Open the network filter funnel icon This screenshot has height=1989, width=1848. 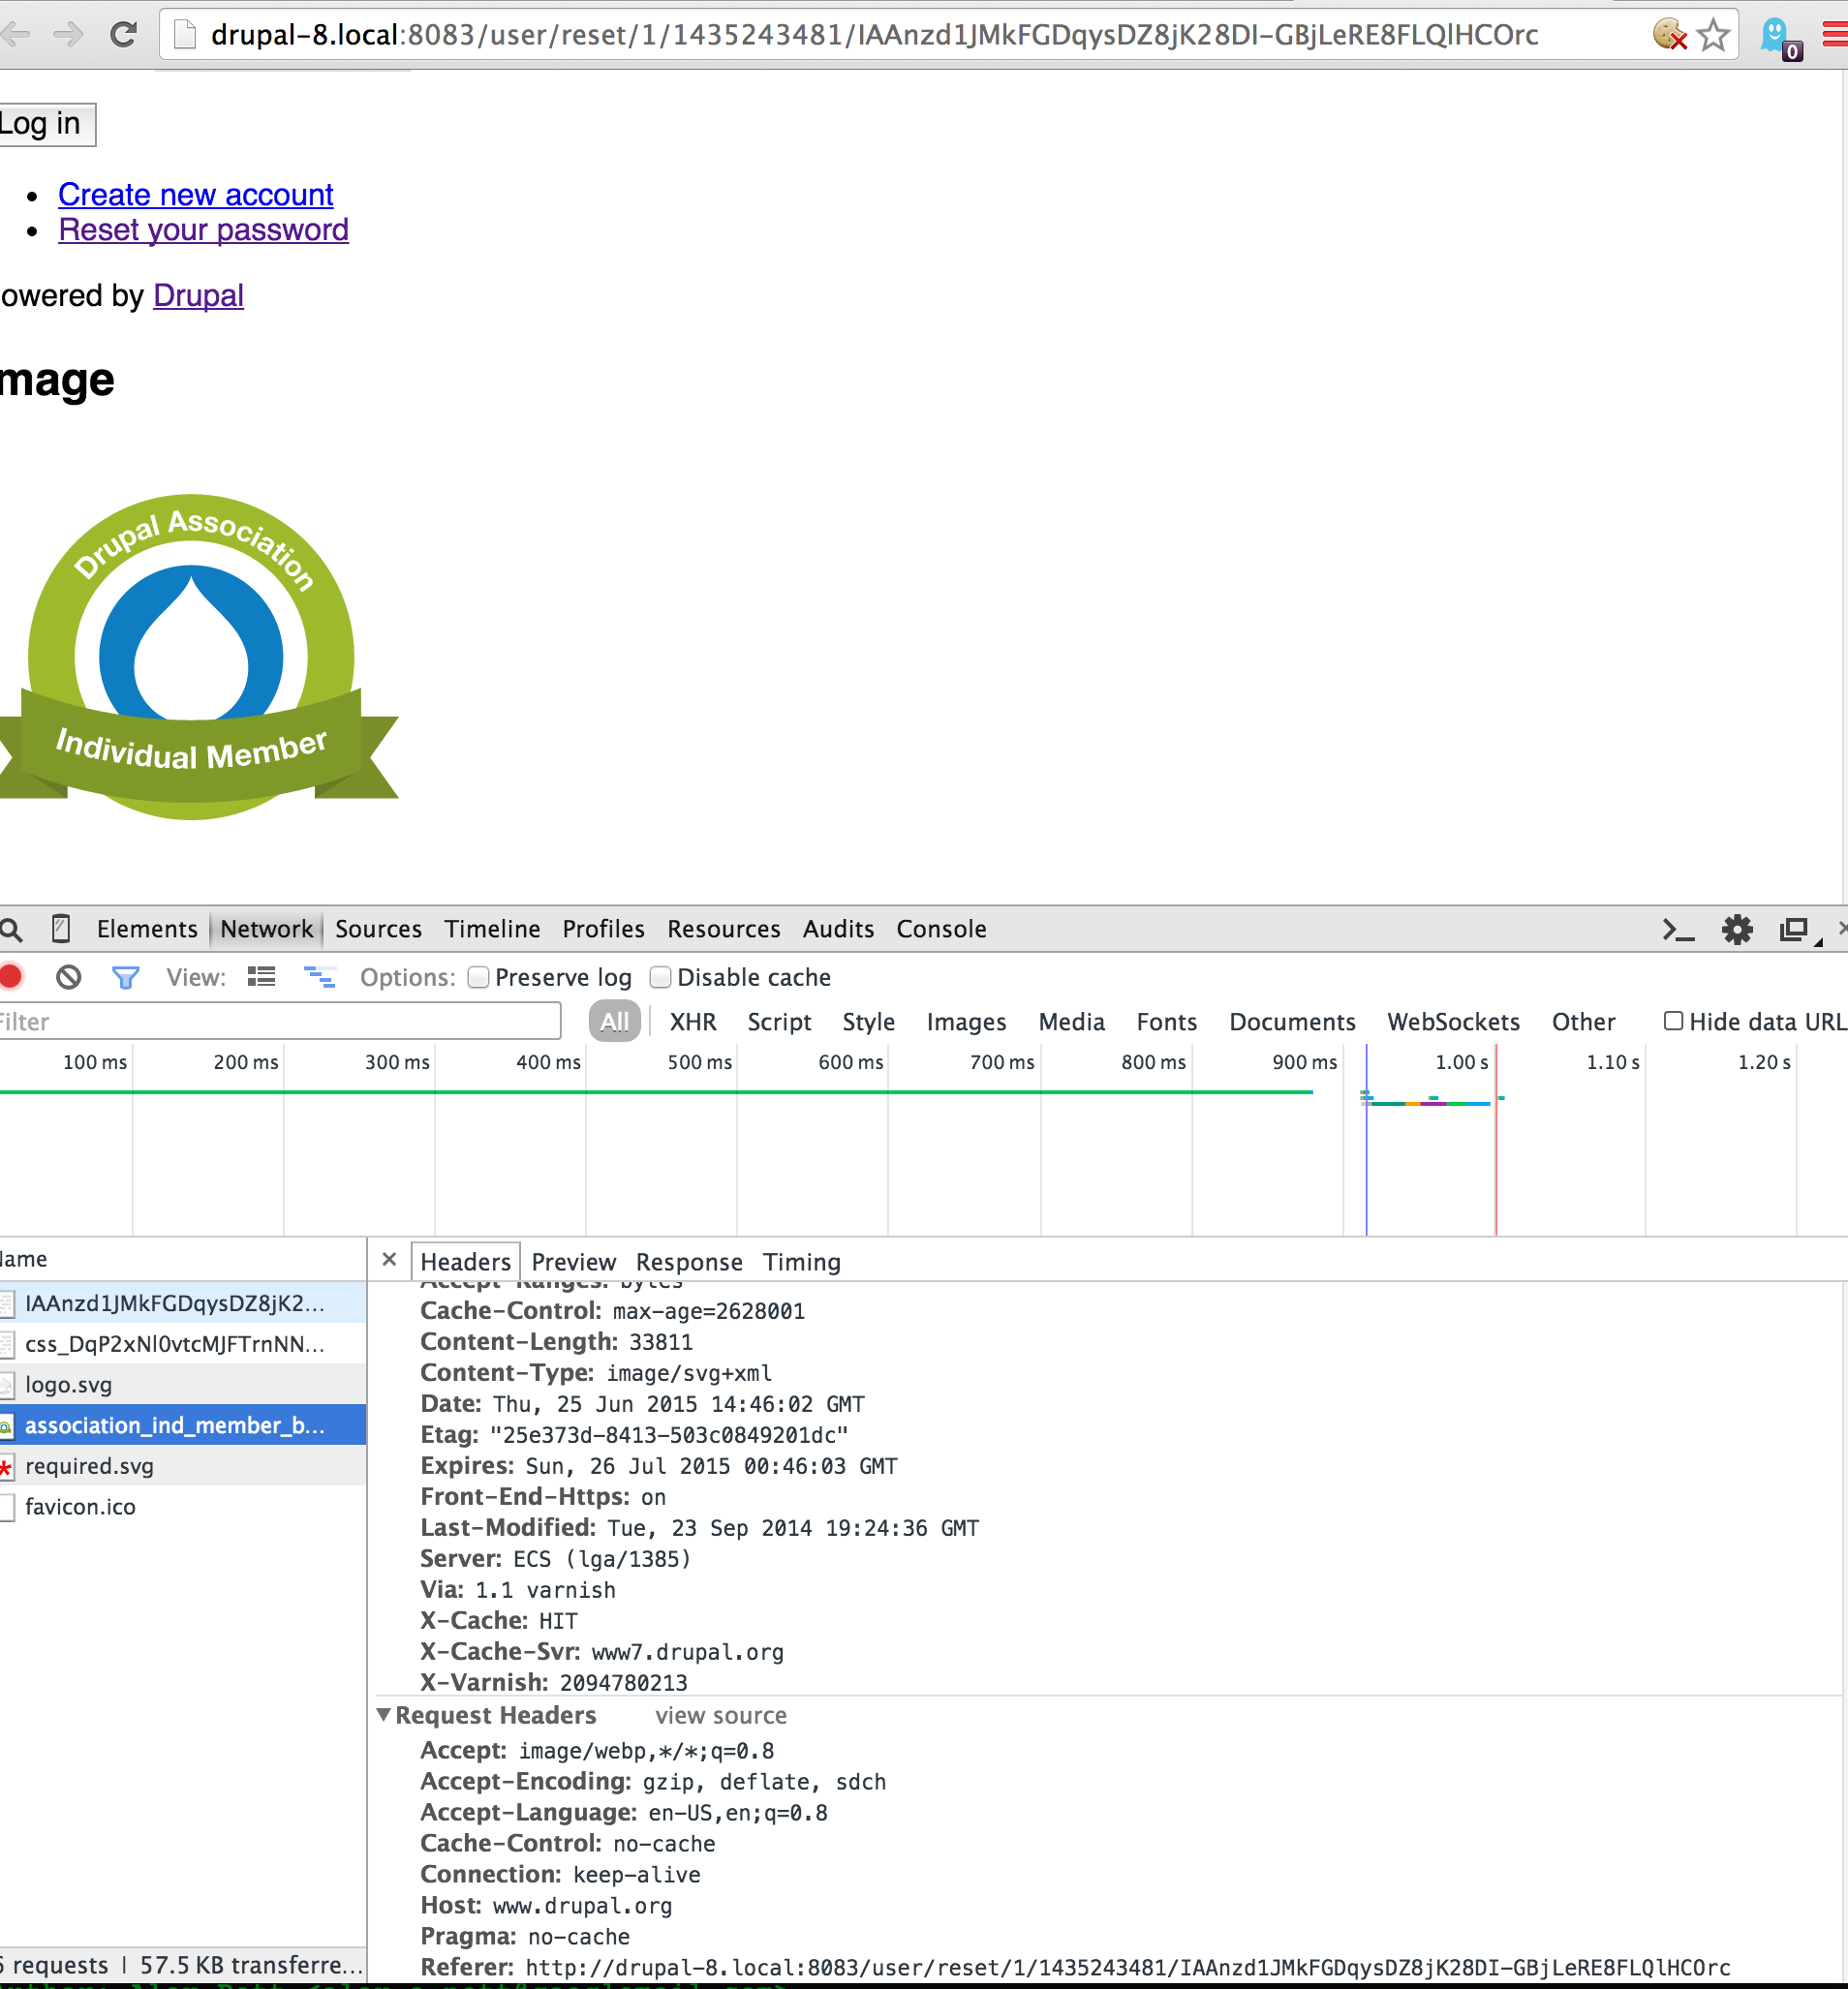click(x=125, y=977)
